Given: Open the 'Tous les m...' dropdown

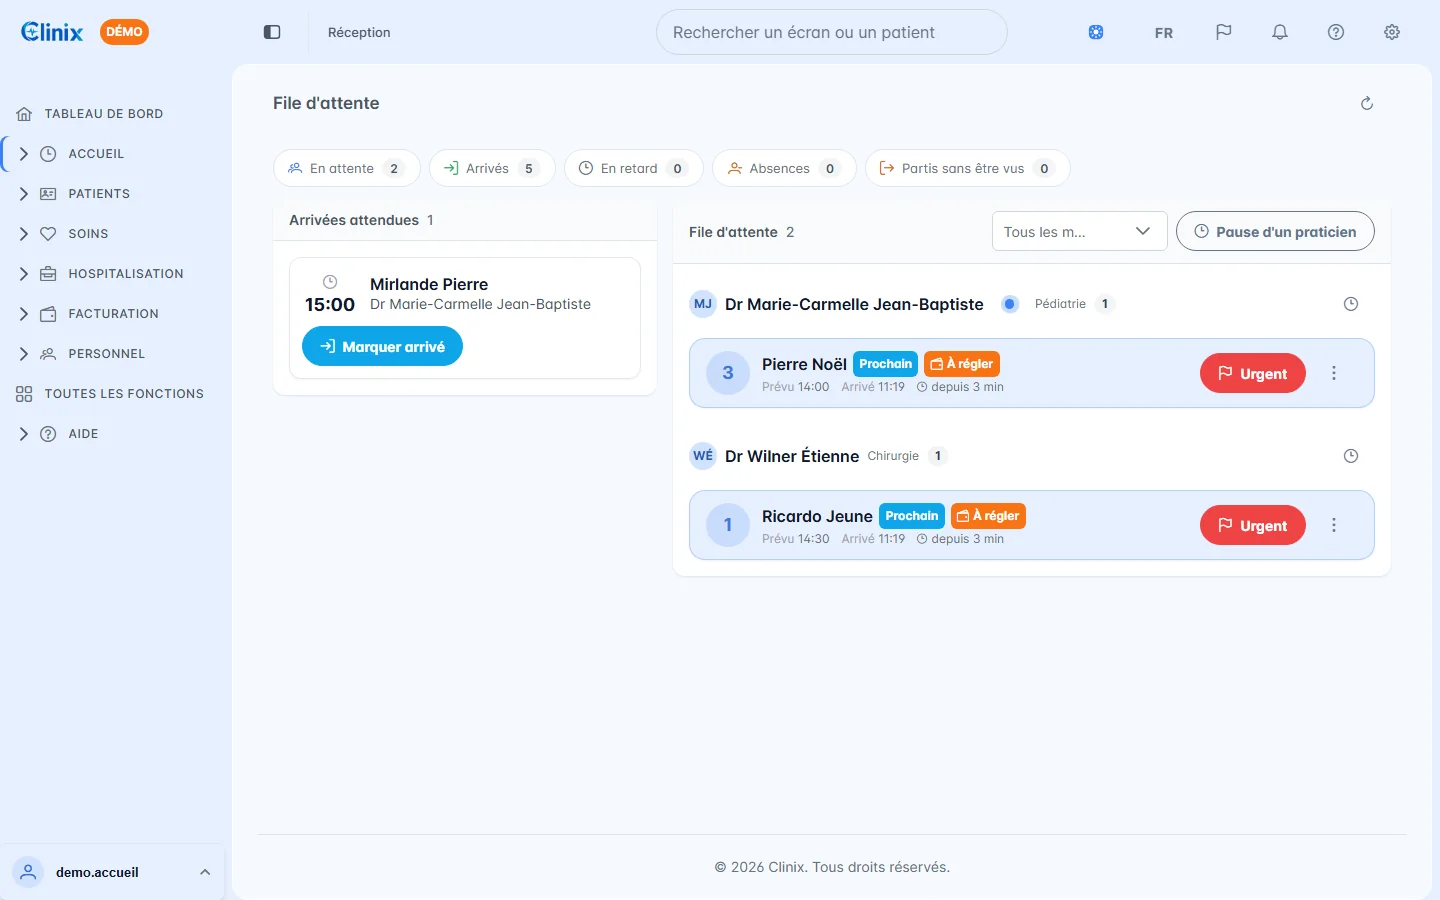Looking at the screenshot, I should (1079, 231).
